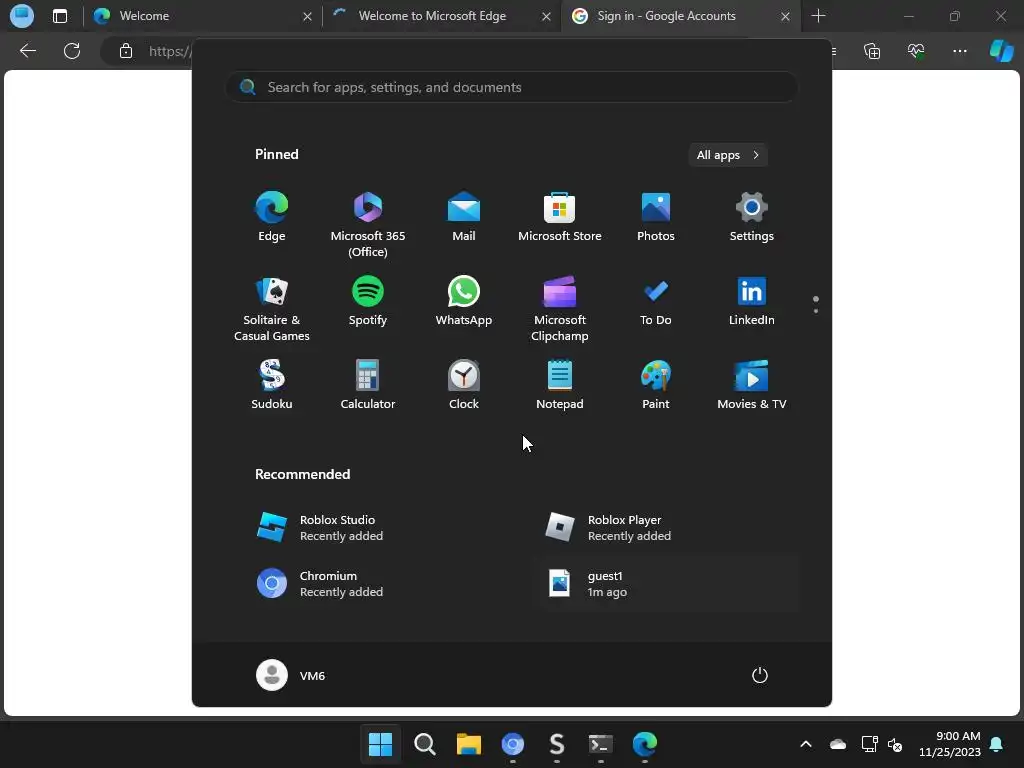The image size is (1024, 768).
Task: Open Edge tab actions menu
Action: [59, 16]
